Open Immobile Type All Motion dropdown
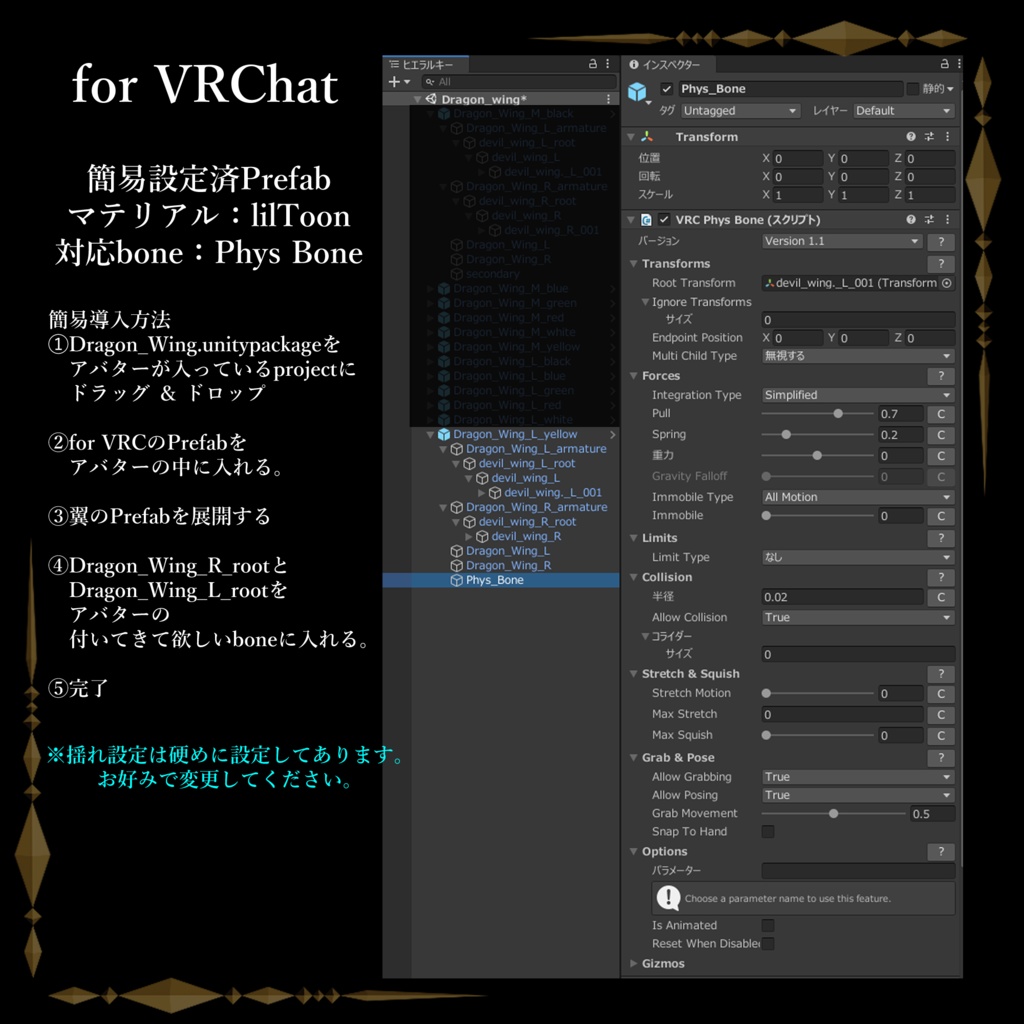 858,497
